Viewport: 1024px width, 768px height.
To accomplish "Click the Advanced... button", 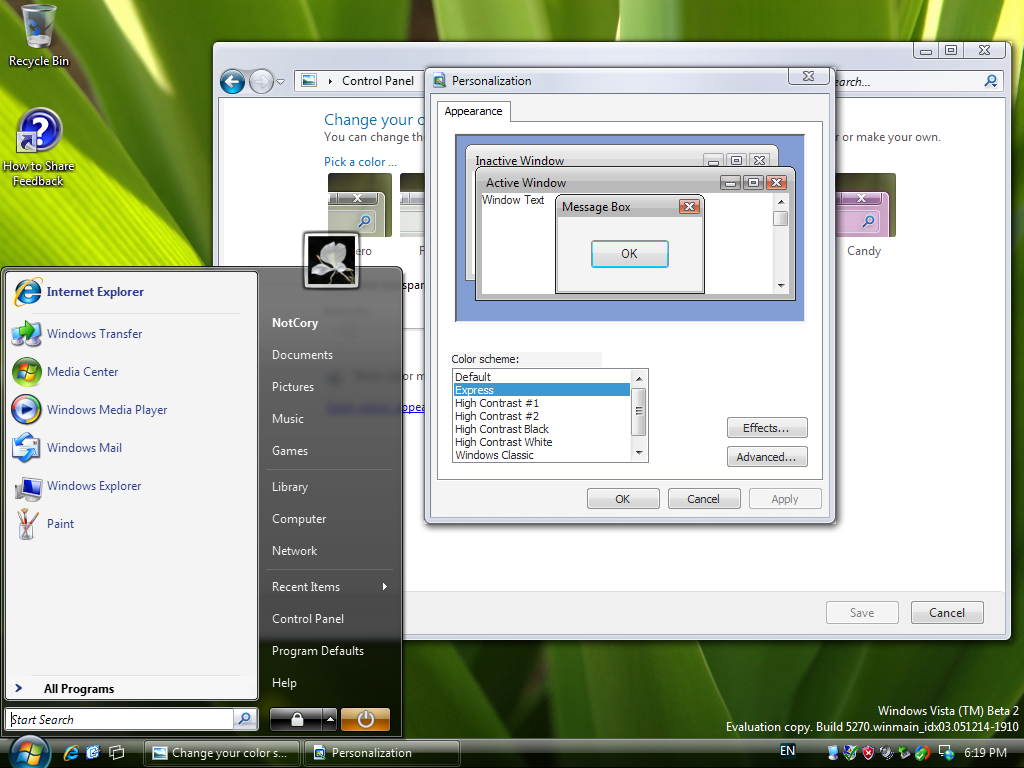I will pyautogui.click(x=766, y=457).
